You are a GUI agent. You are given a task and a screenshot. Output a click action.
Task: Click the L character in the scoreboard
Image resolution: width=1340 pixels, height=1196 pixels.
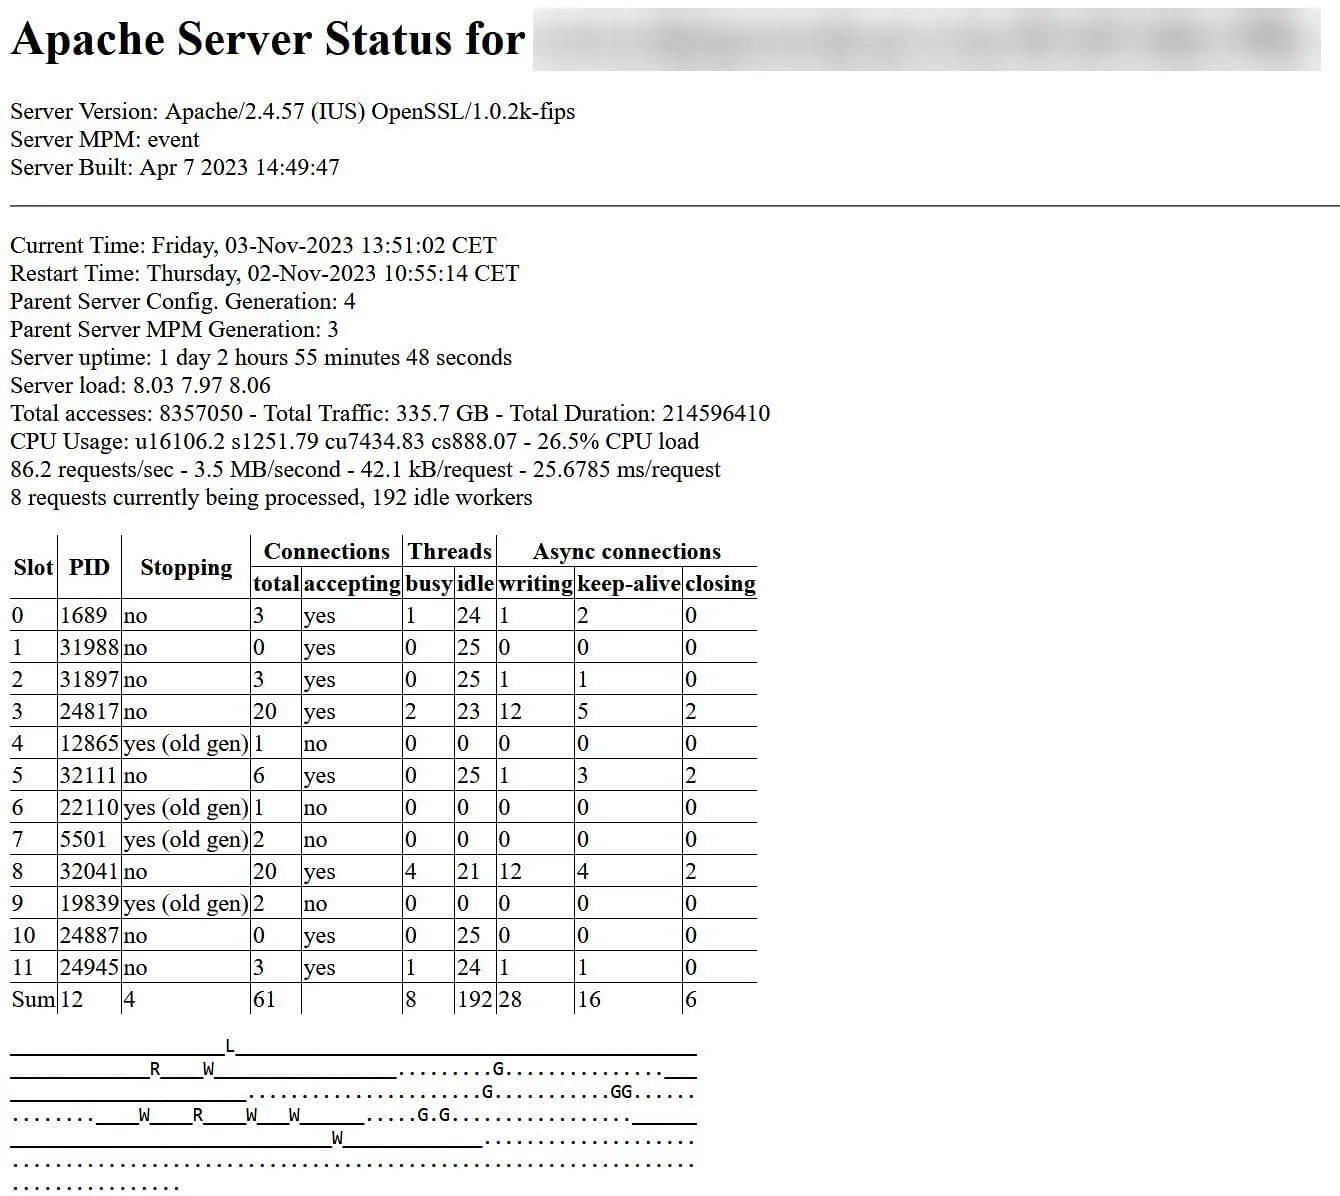229,1046
